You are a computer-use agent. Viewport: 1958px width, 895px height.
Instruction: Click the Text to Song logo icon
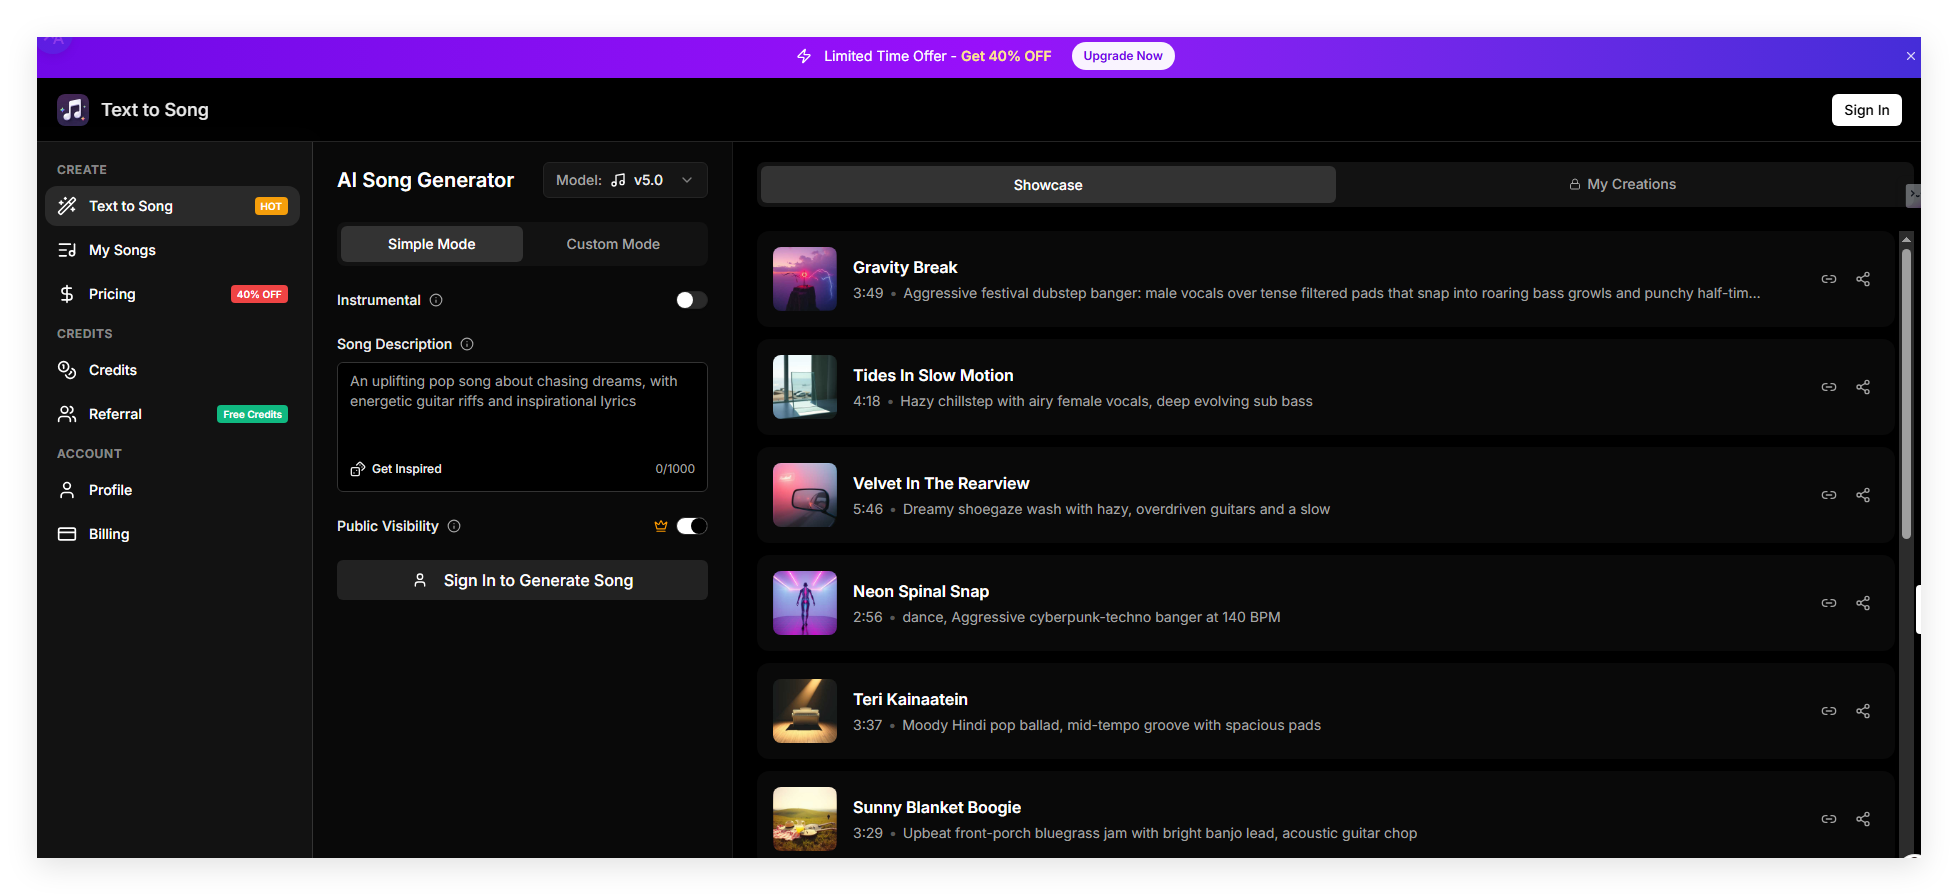pyautogui.click(x=73, y=110)
